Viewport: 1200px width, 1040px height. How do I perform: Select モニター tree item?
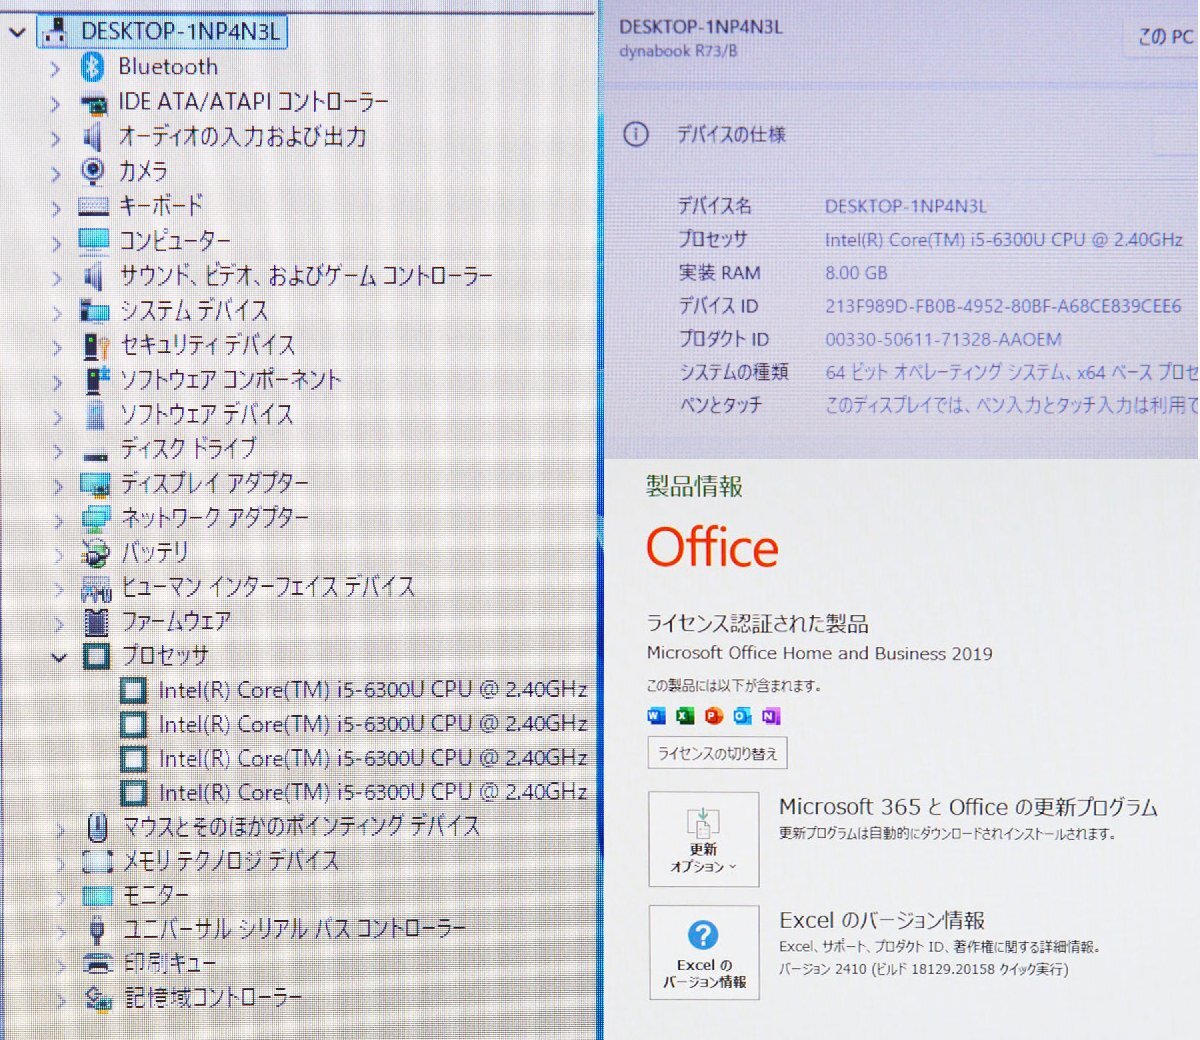[154, 895]
